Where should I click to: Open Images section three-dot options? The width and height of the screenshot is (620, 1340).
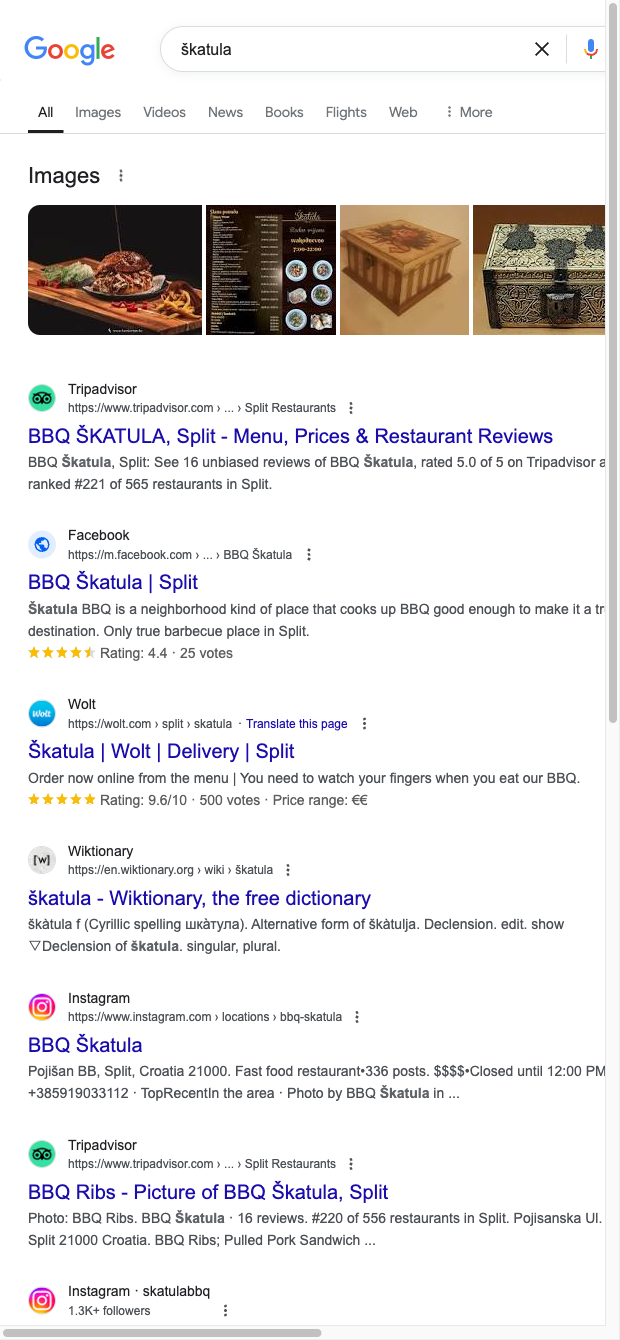pos(121,176)
